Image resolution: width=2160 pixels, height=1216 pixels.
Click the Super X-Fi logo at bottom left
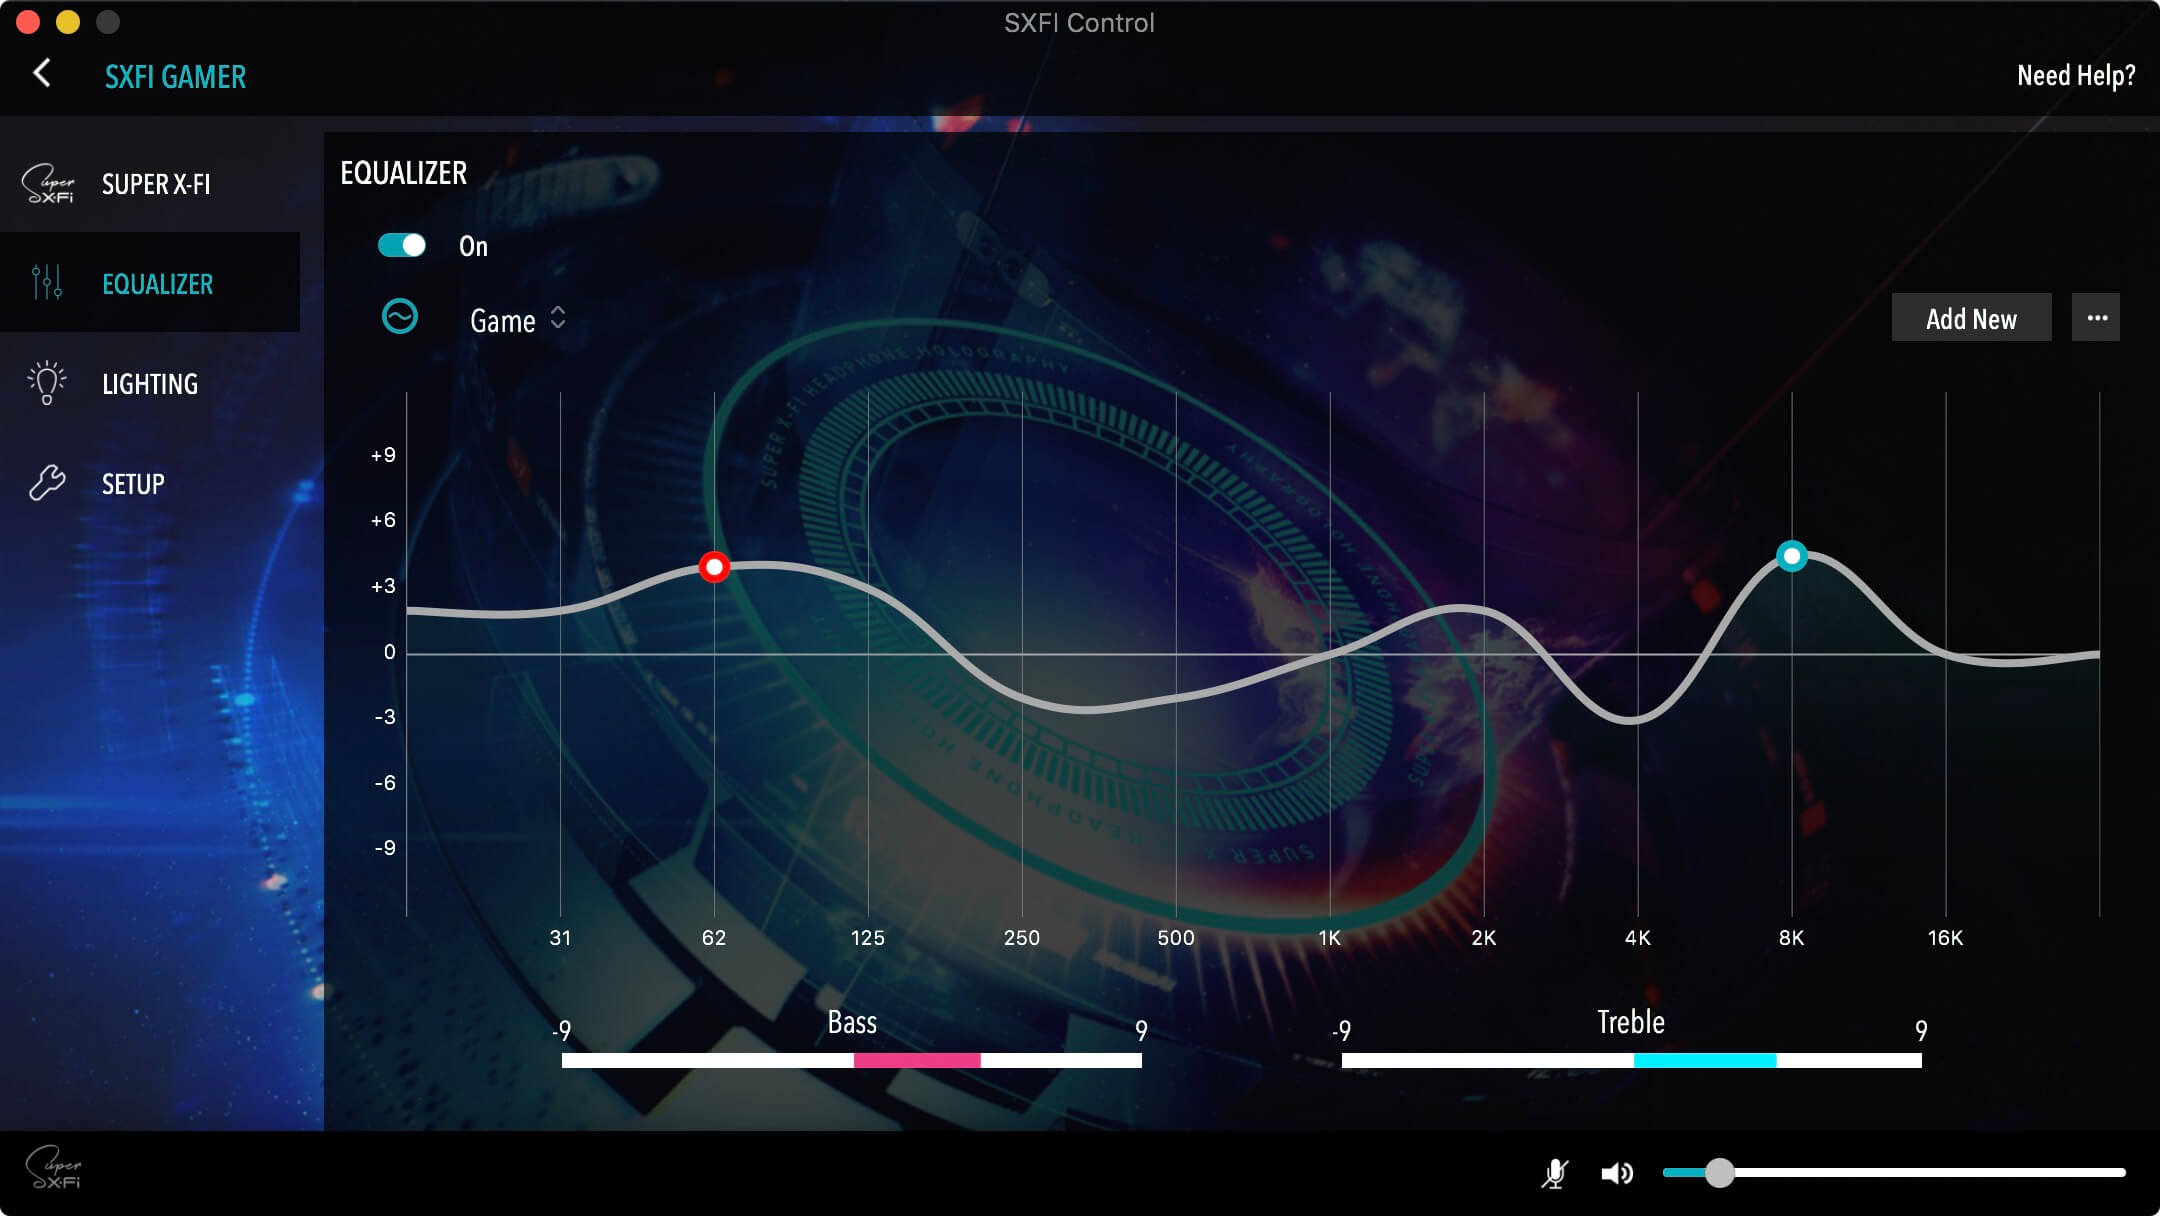click(x=54, y=1168)
